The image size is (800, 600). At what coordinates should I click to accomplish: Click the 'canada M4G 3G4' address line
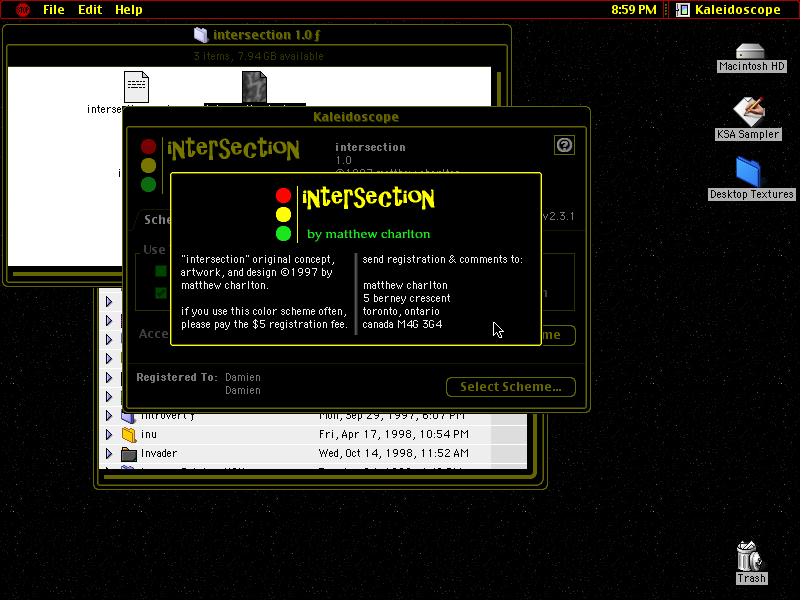click(402, 324)
